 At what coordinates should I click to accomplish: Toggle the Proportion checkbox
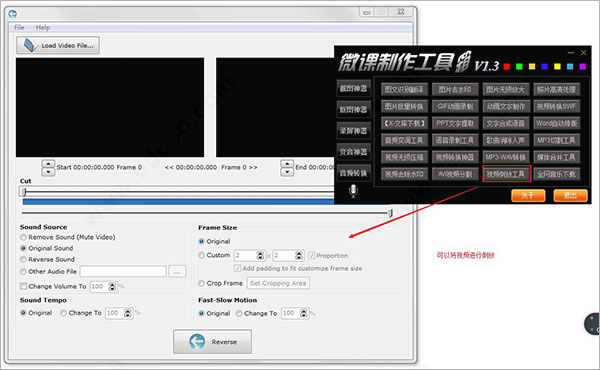pos(311,255)
